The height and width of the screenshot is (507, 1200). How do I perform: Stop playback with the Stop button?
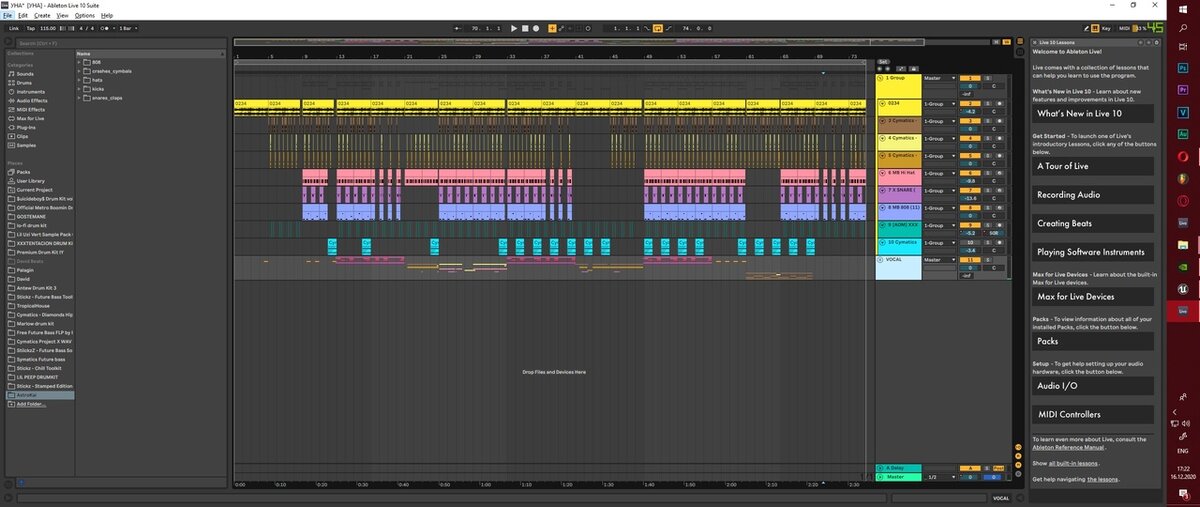525,28
